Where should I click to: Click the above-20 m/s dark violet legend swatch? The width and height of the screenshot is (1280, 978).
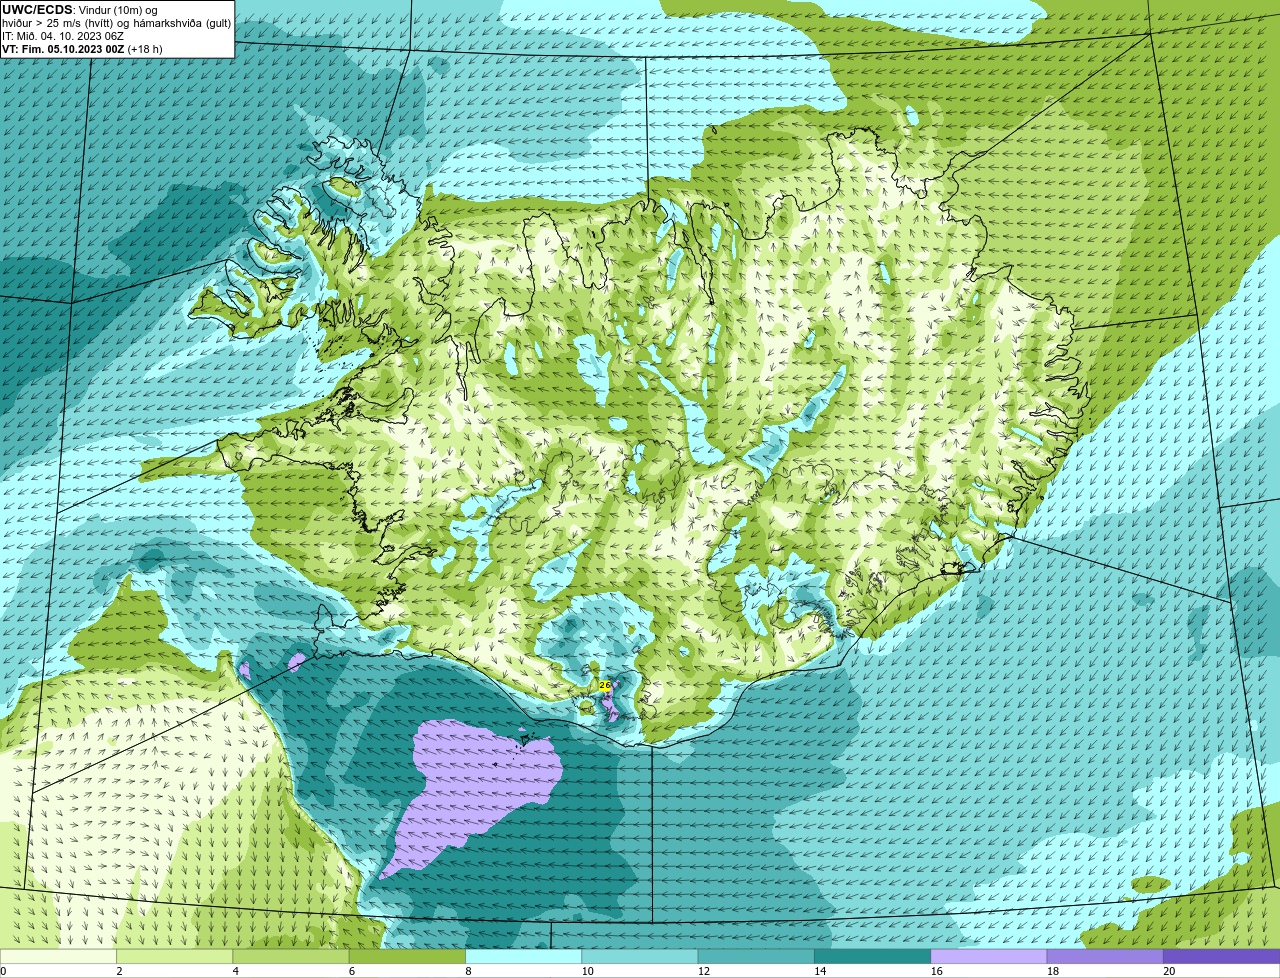[x=1221, y=957]
